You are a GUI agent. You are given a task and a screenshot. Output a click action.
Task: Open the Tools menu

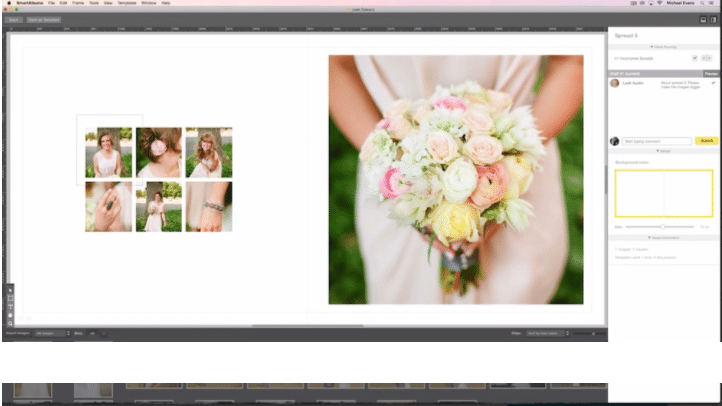93,3
